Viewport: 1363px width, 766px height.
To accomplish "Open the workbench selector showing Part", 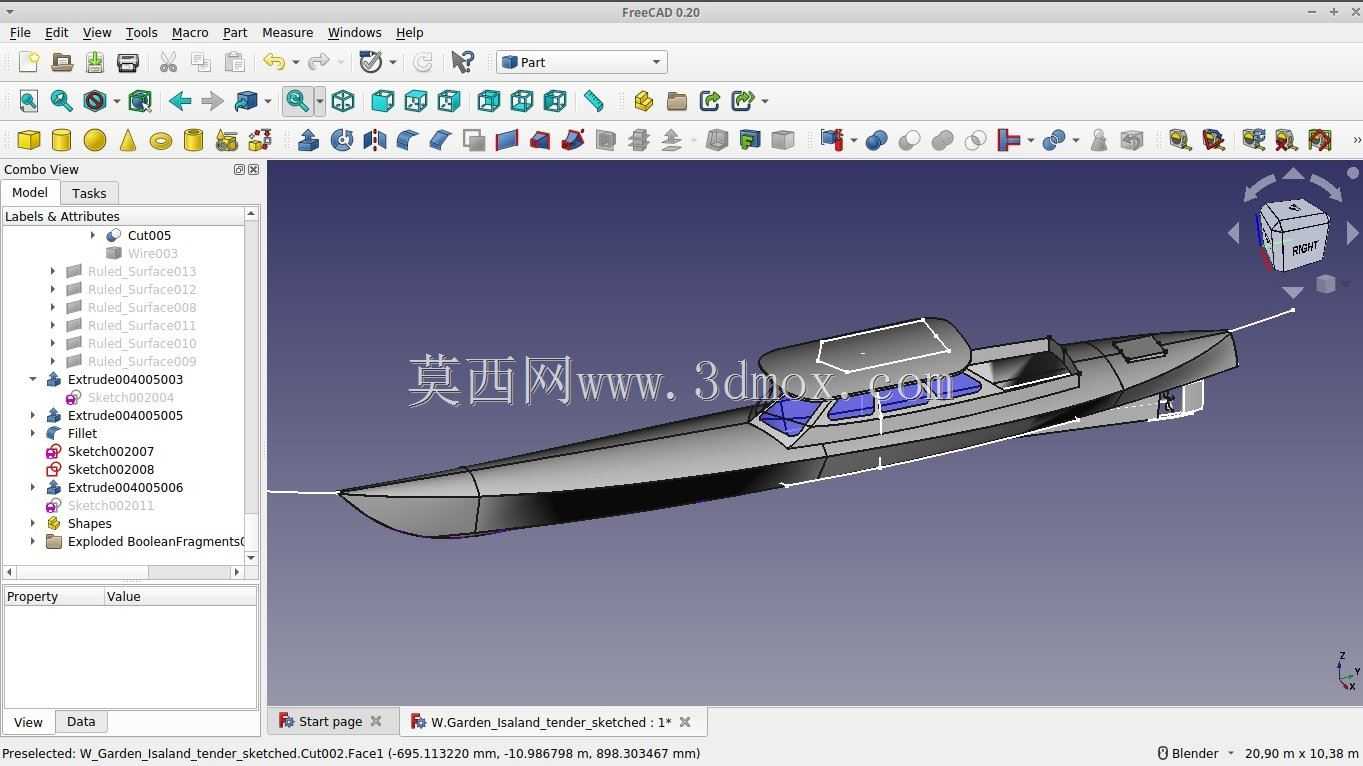I will pyautogui.click(x=582, y=62).
